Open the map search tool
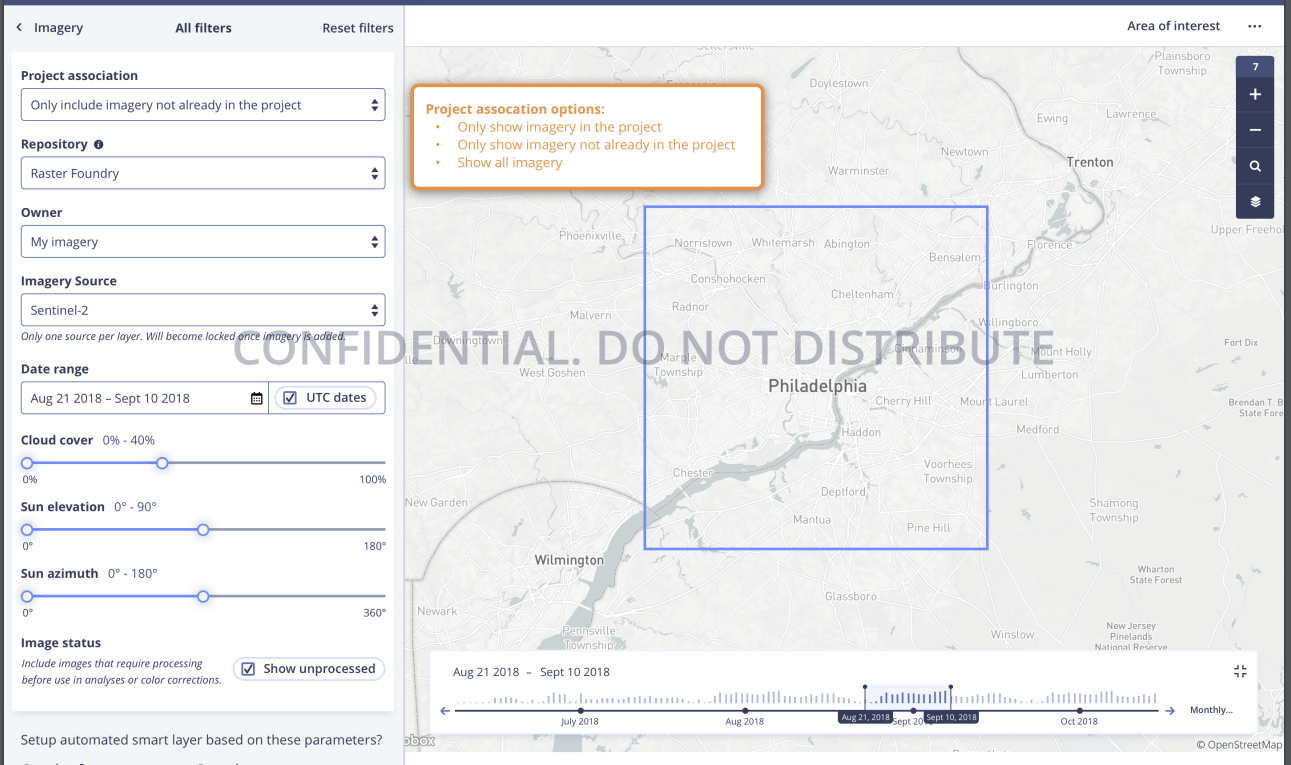The width and height of the screenshot is (1291, 765). (1255, 167)
